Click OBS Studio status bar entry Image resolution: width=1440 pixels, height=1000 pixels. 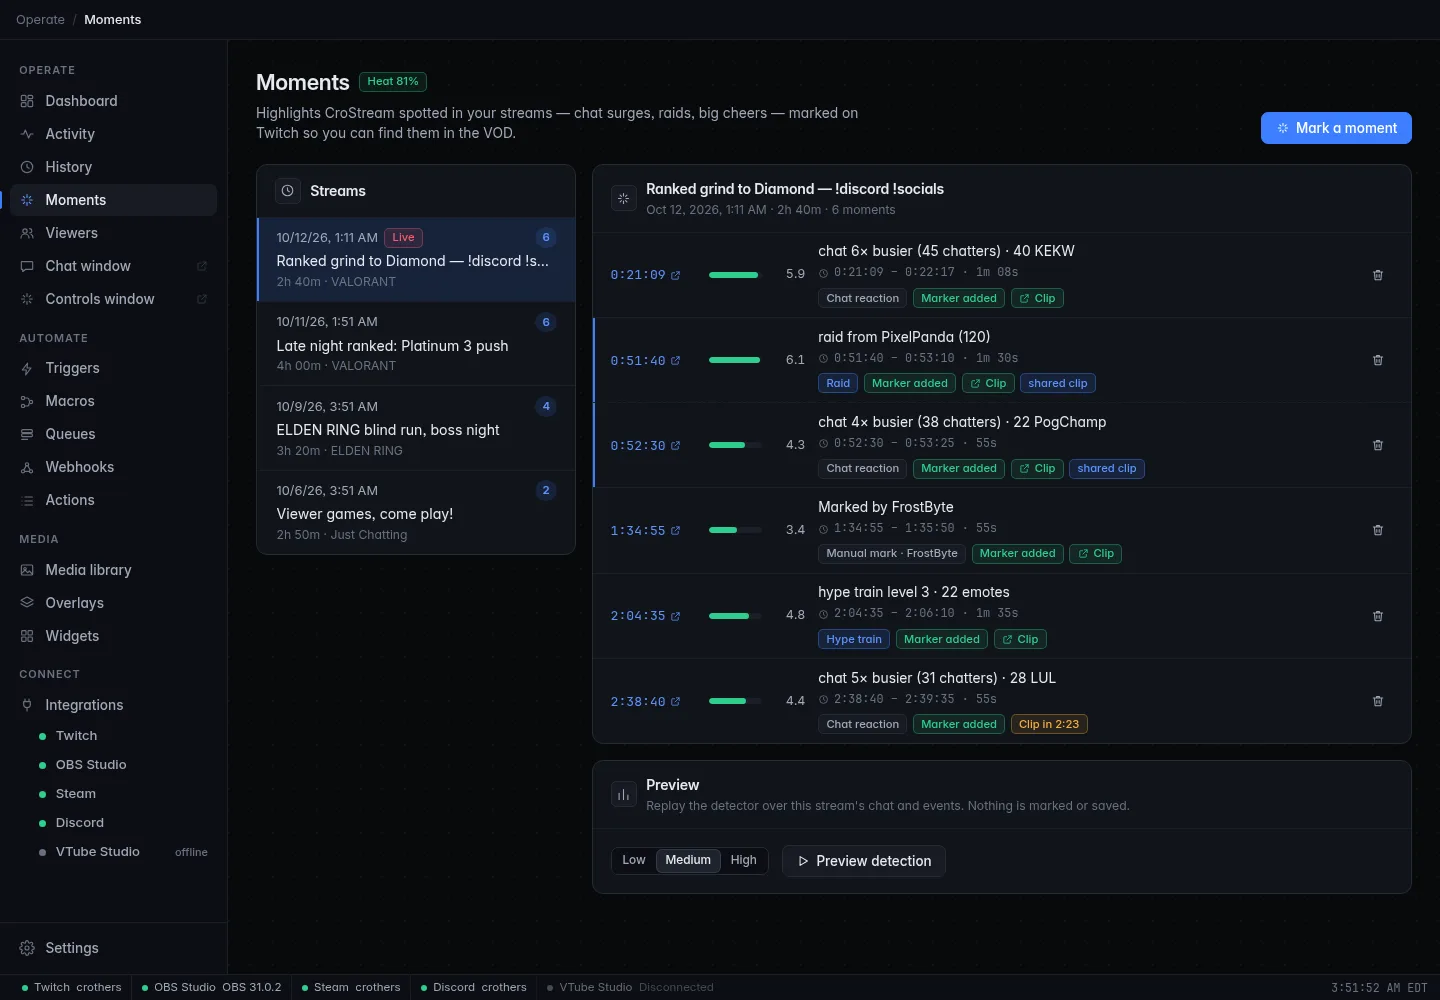[211, 987]
